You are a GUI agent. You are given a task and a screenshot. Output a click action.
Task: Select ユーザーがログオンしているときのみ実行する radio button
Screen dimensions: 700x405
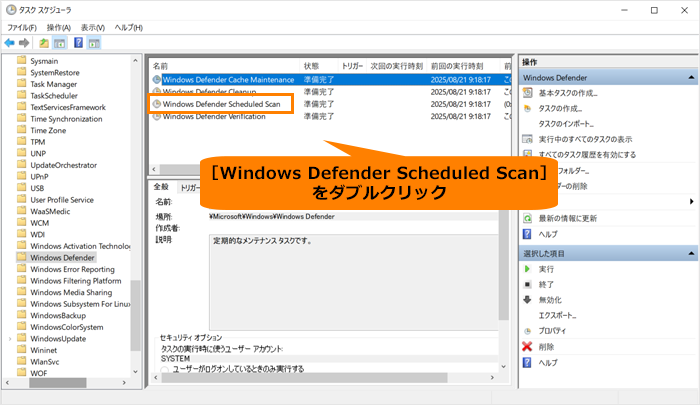point(165,370)
